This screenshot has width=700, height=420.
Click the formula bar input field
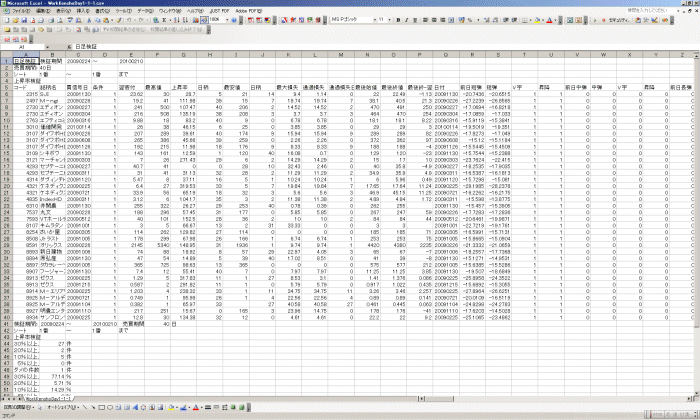(x=384, y=47)
